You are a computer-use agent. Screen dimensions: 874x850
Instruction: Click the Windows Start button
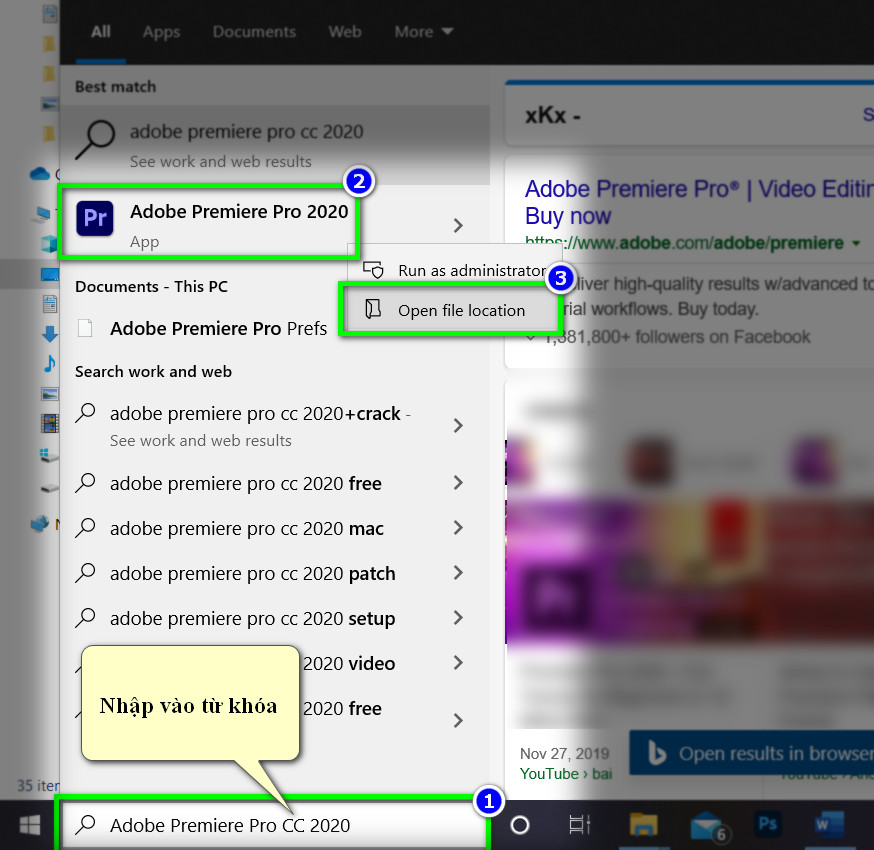coord(30,825)
